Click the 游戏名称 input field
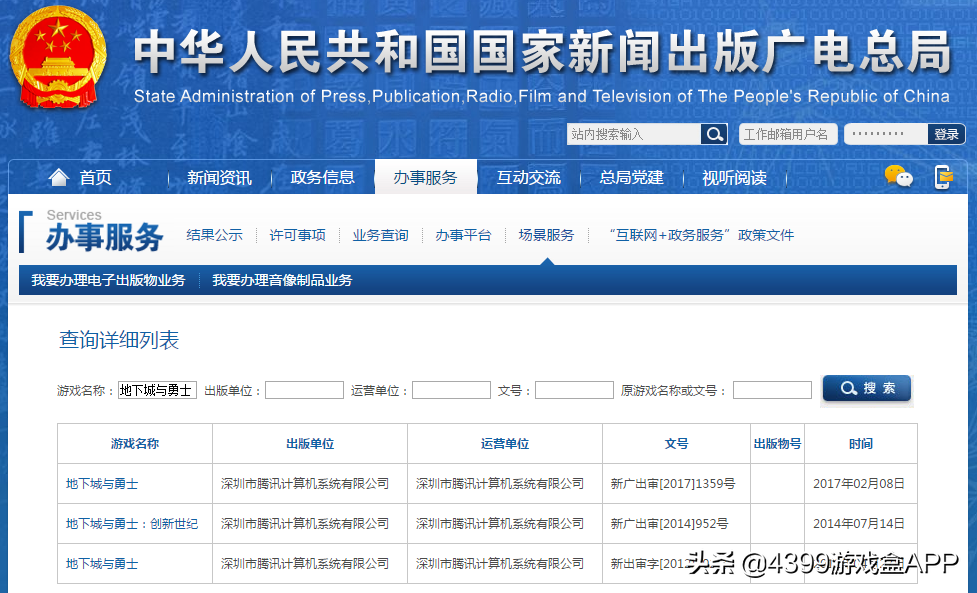Viewport: 977px width, 593px height. pos(157,390)
